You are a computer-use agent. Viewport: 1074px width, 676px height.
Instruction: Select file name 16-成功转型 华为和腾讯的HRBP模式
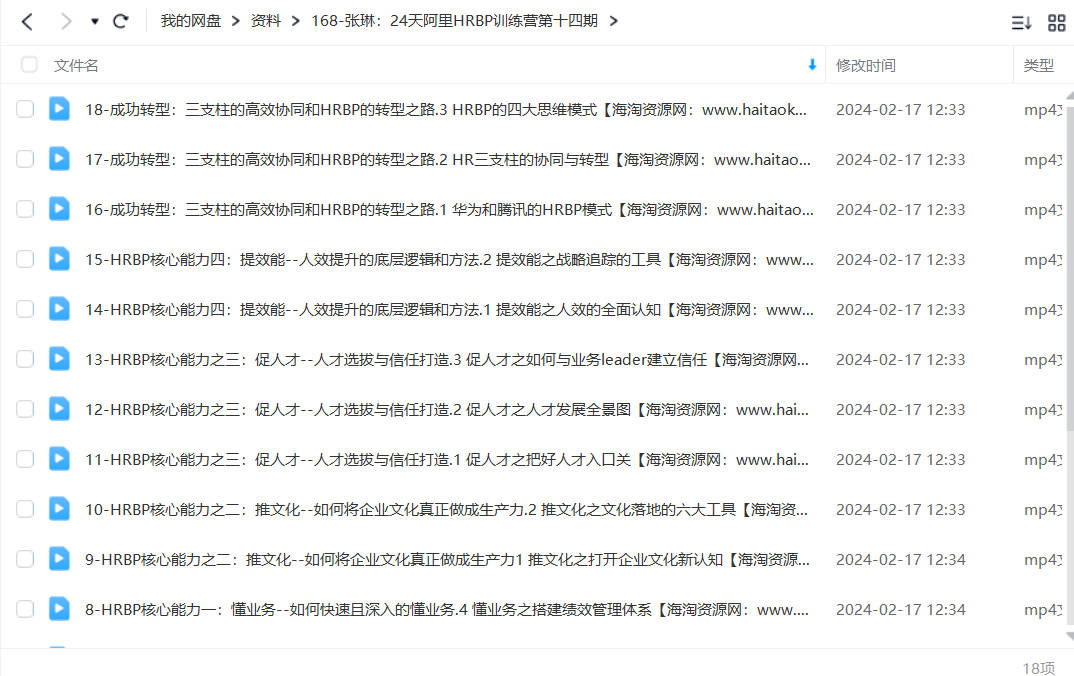(x=449, y=210)
